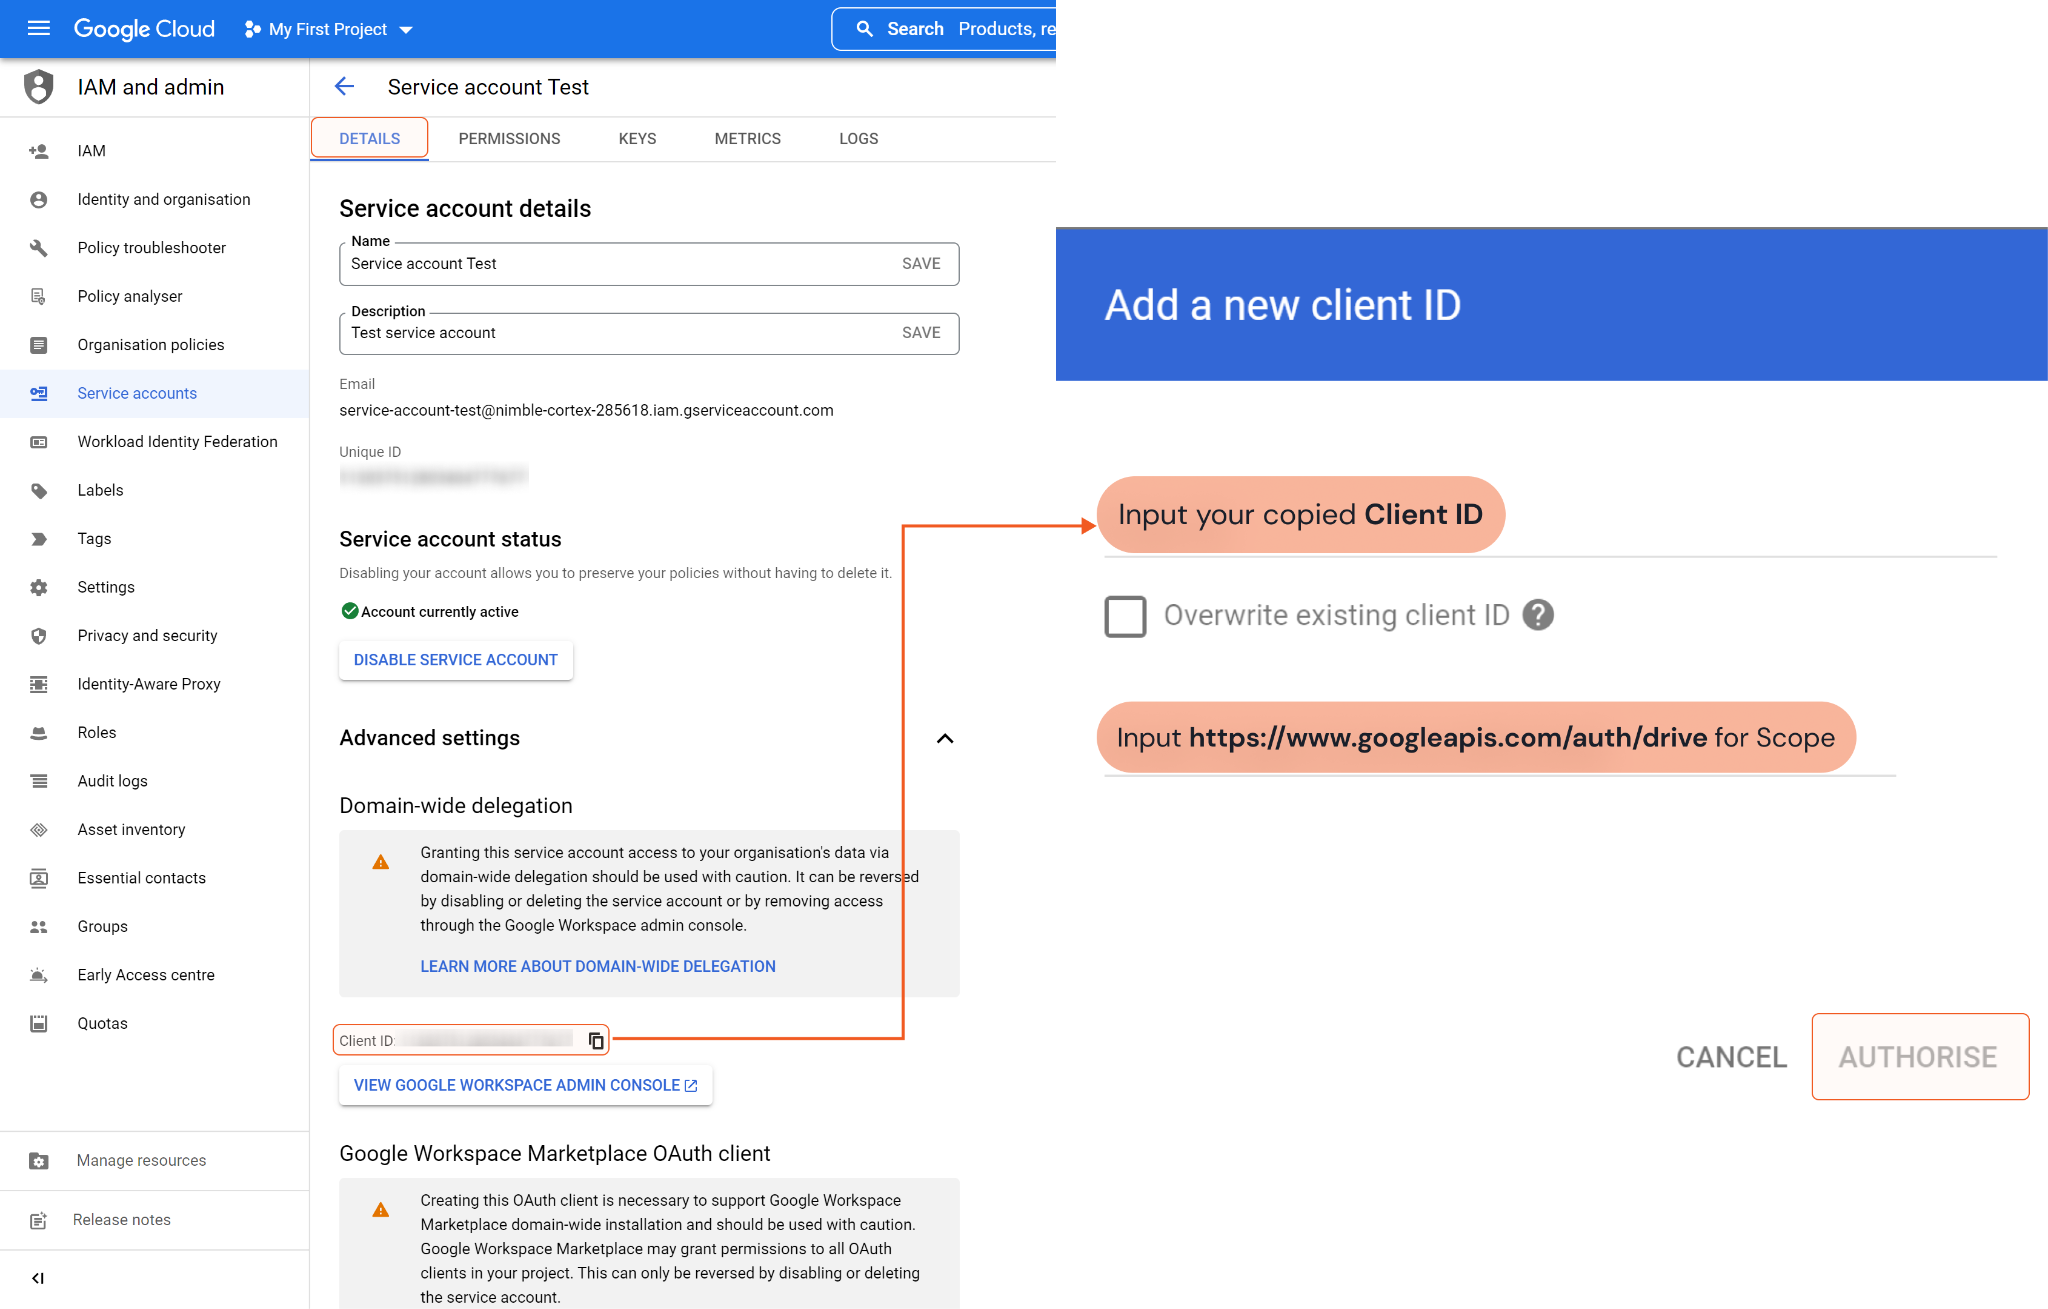This screenshot has width=2048, height=1309.
Task: Open help for Overwrite existing client ID
Action: coord(1538,616)
